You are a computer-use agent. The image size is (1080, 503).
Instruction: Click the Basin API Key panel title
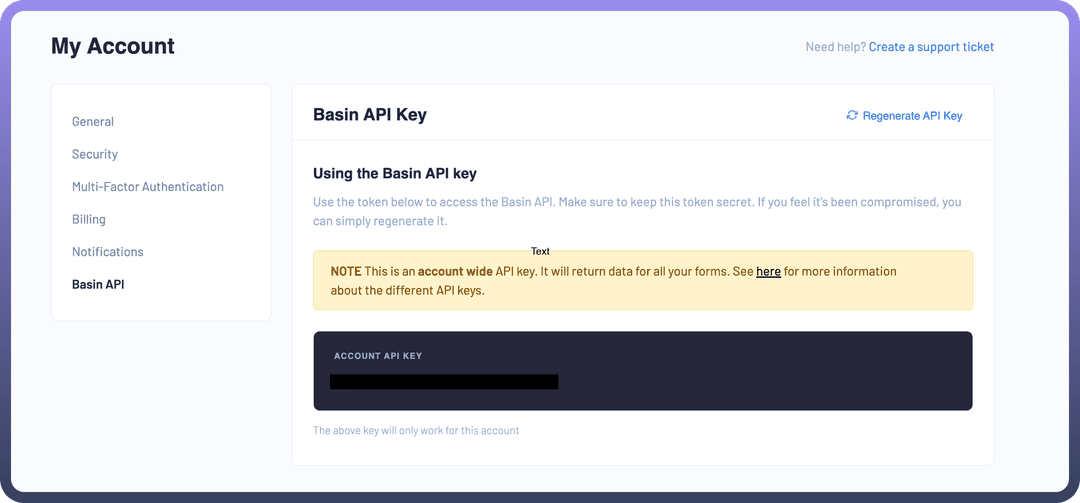click(370, 114)
